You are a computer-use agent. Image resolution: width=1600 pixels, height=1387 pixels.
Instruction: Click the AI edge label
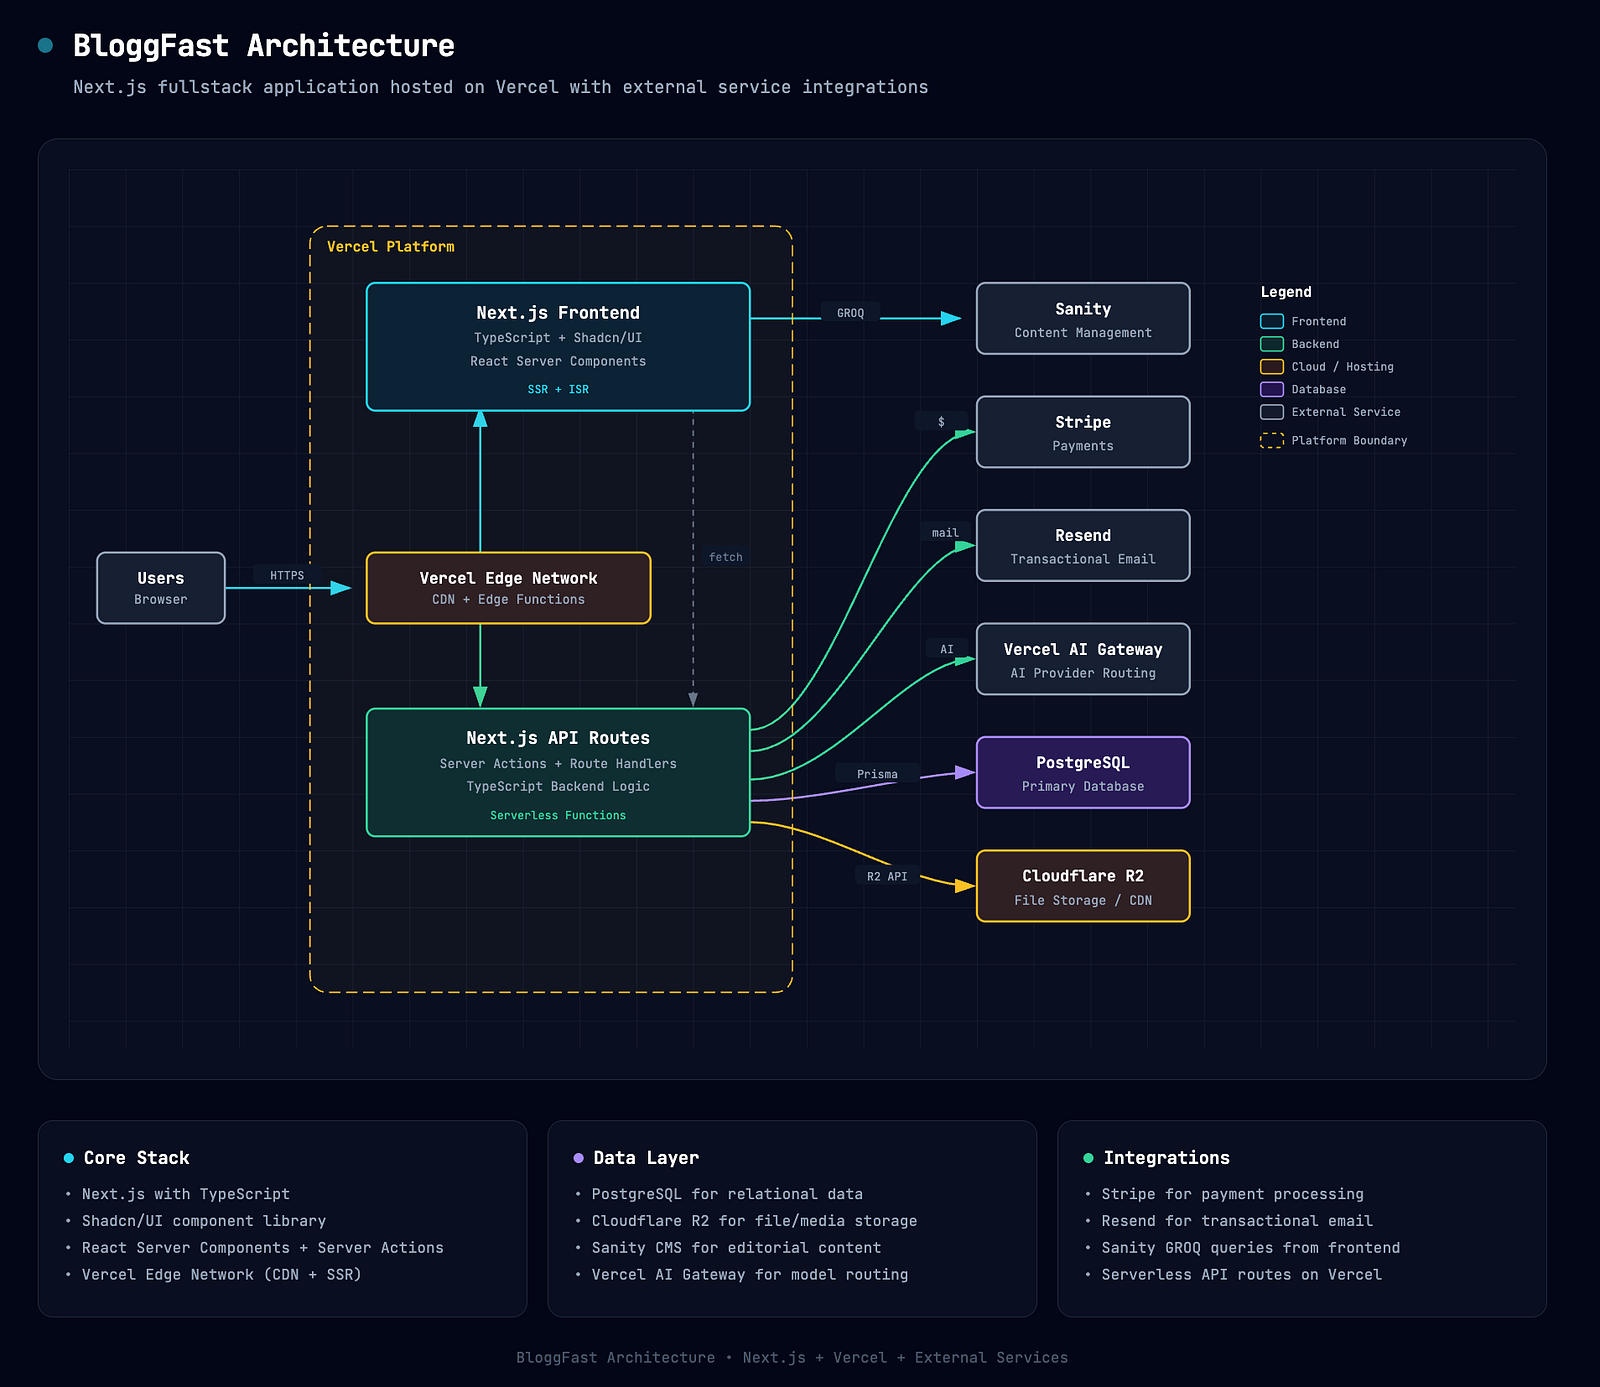click(x=947, y=649)
